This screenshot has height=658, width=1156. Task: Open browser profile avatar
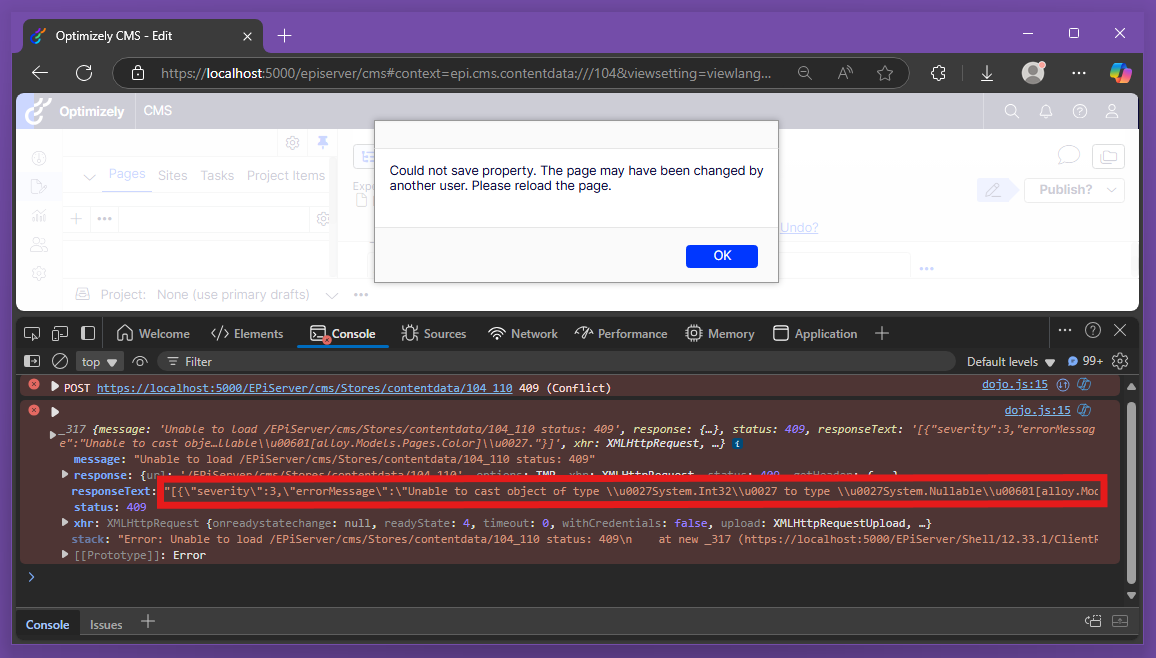click(x=1033, y=72)
